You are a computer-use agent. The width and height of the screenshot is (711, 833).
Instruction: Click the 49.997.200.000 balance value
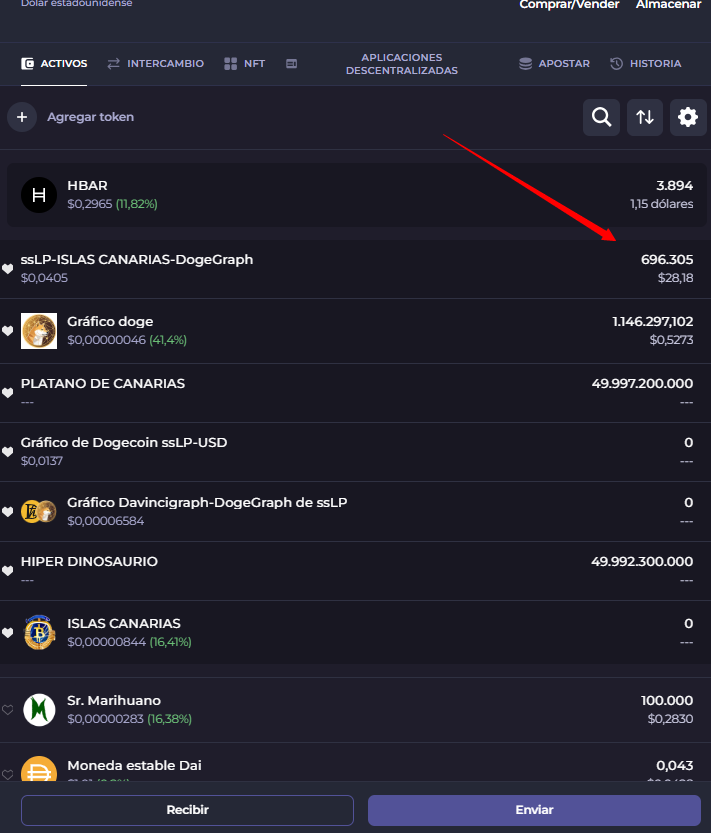coord(642,384)
